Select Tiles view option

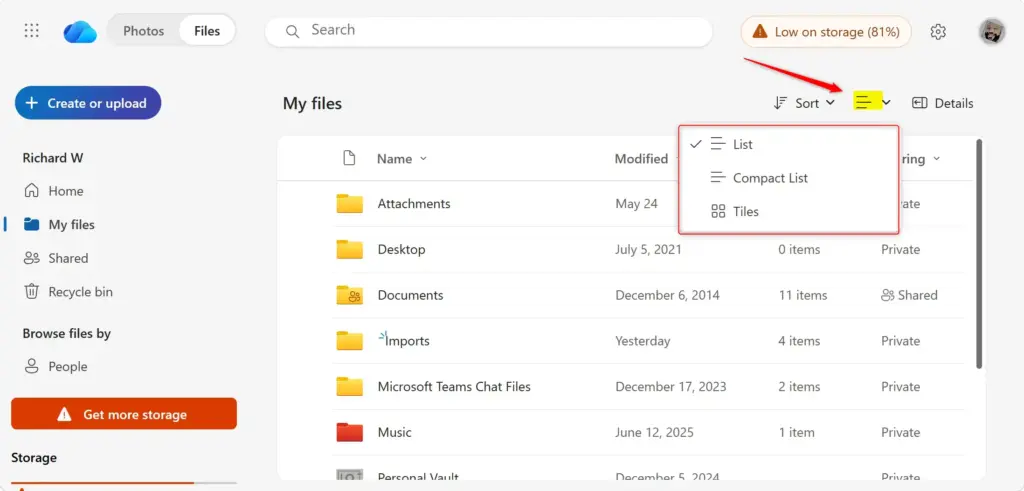pos(789,212)
